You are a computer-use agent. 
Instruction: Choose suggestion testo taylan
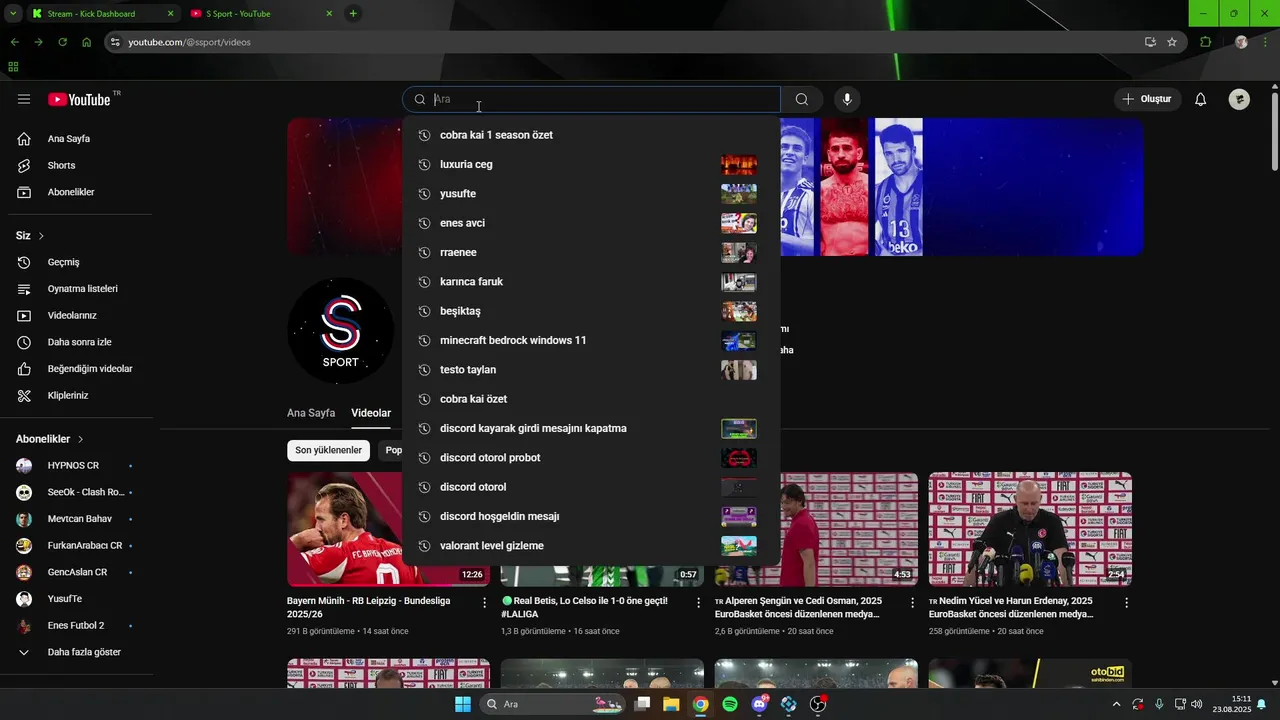tap(591, 370)
